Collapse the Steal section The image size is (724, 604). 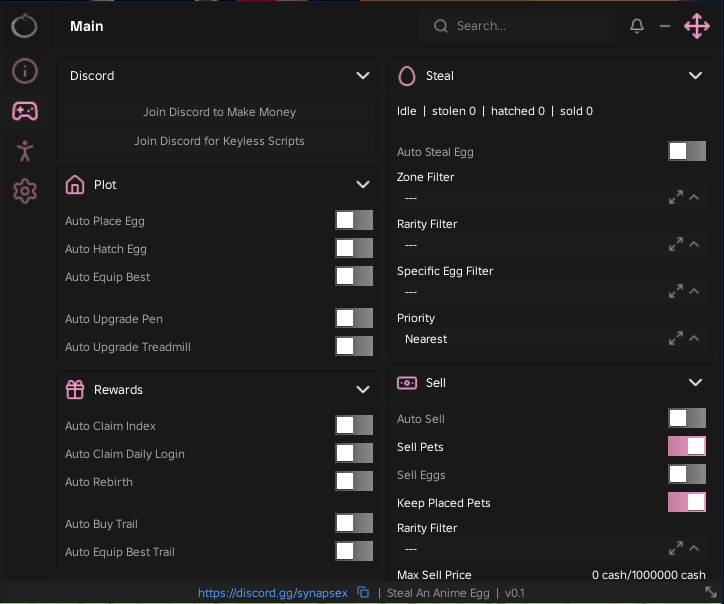pos(695,76)
